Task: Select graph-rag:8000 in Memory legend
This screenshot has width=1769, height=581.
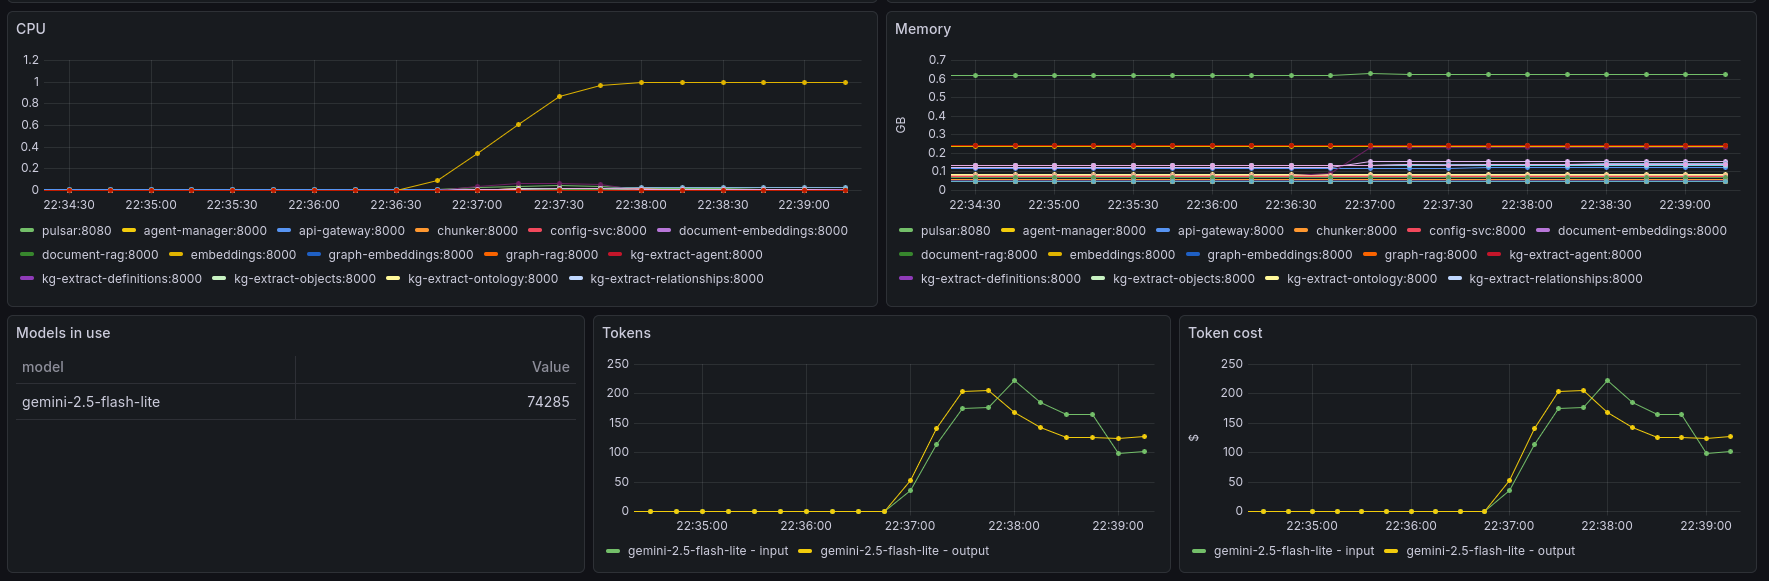Action: [1431, 255]
